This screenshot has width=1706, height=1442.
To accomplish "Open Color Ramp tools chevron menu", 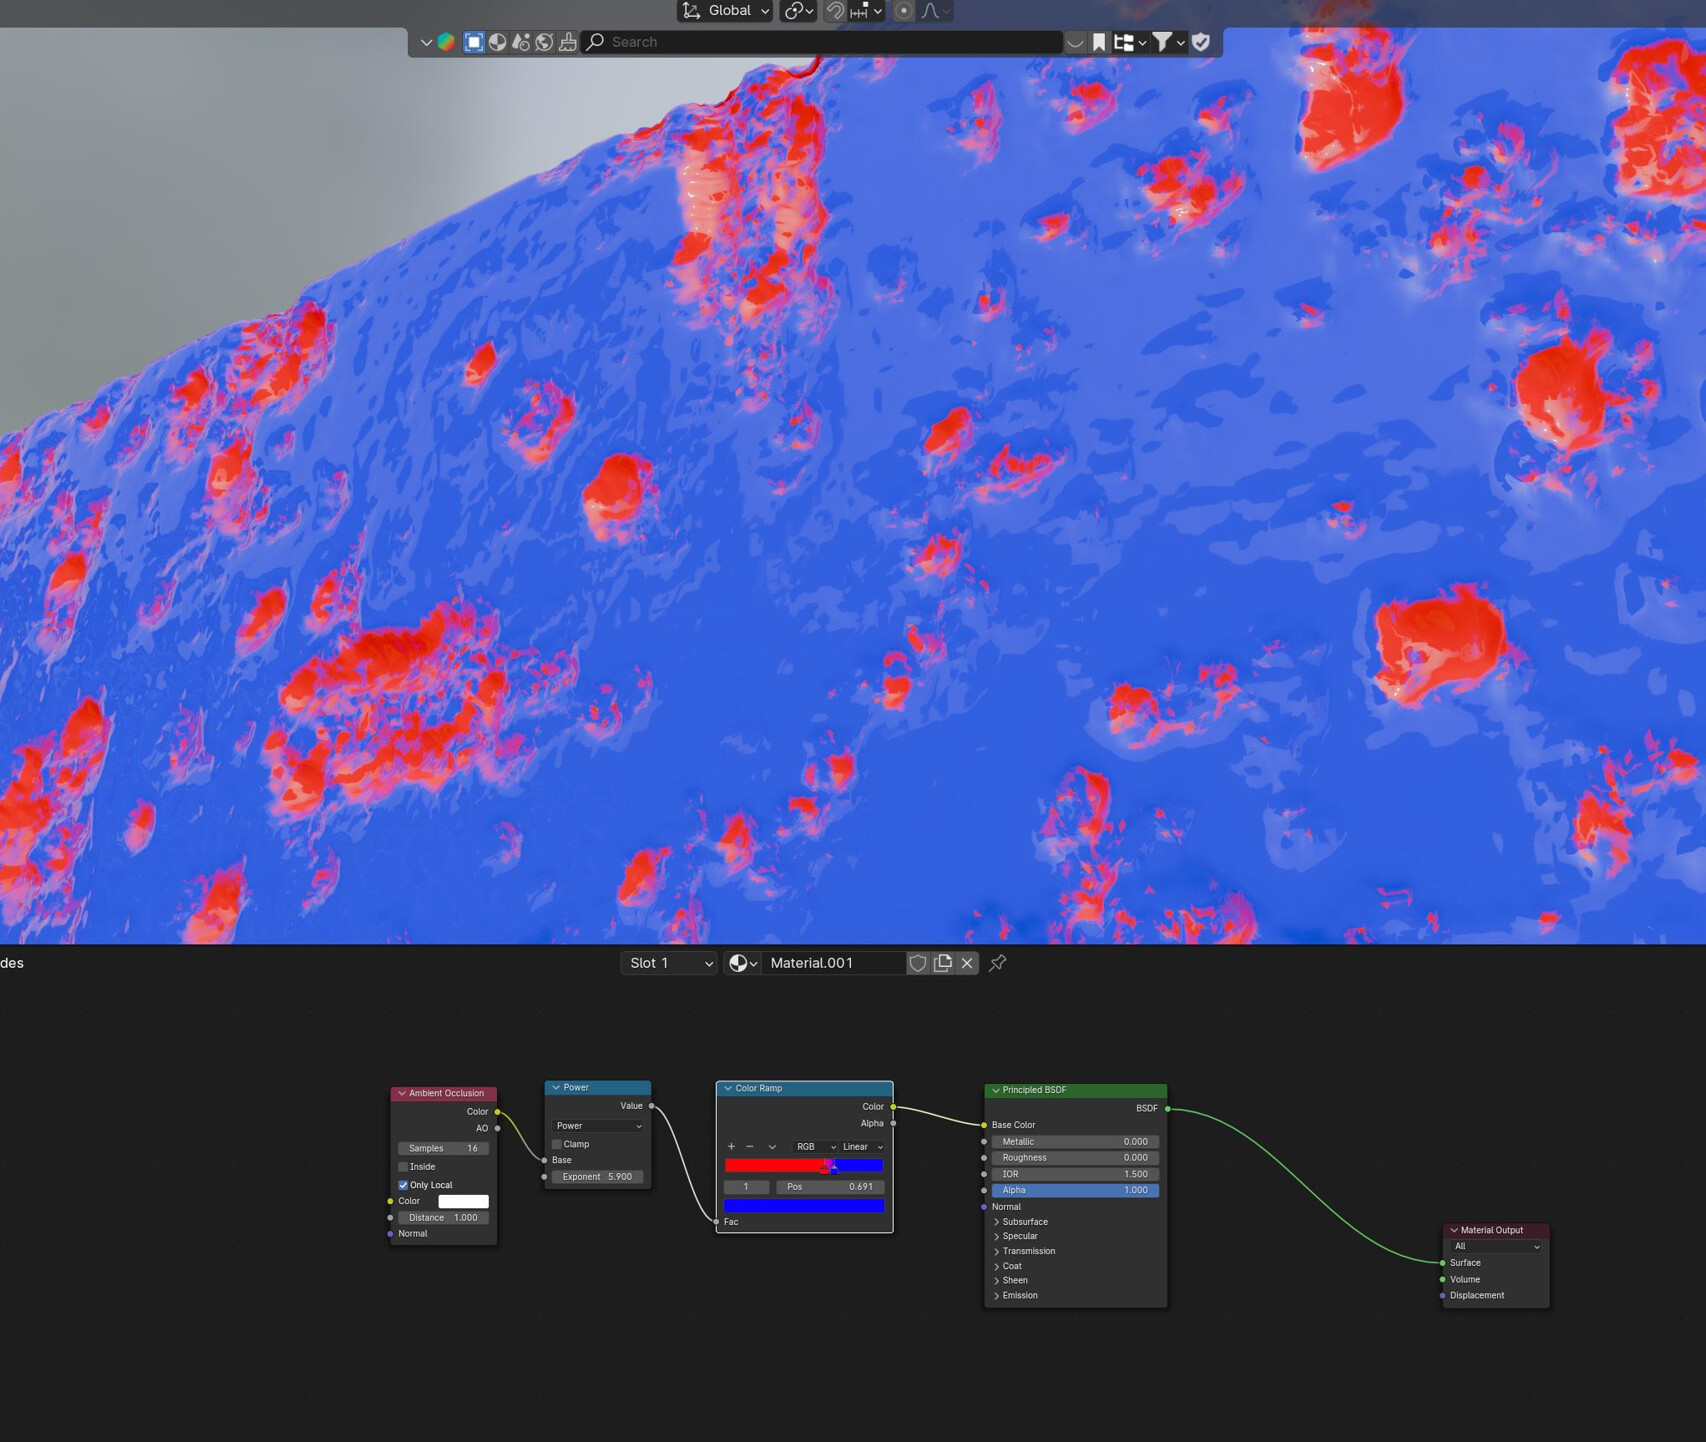I will tap(771, 1147).
